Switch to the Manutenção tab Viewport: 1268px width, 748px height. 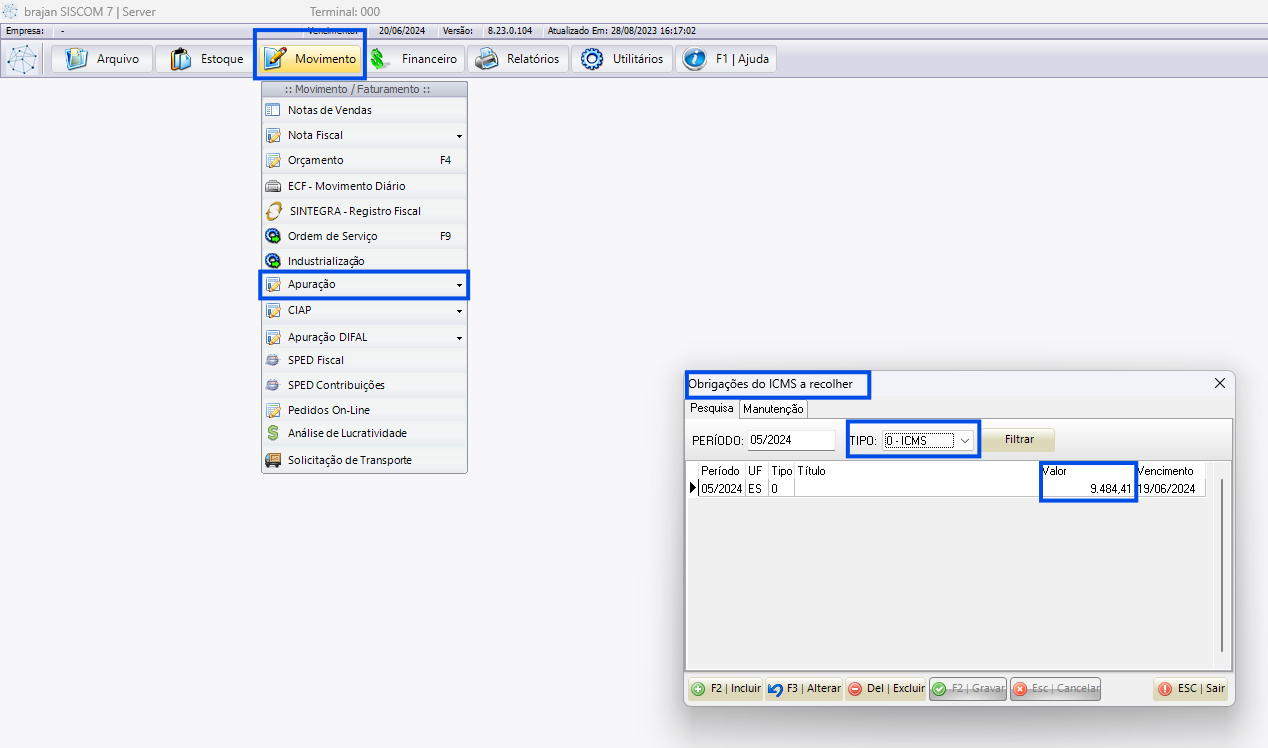click(x=773, y=409)
